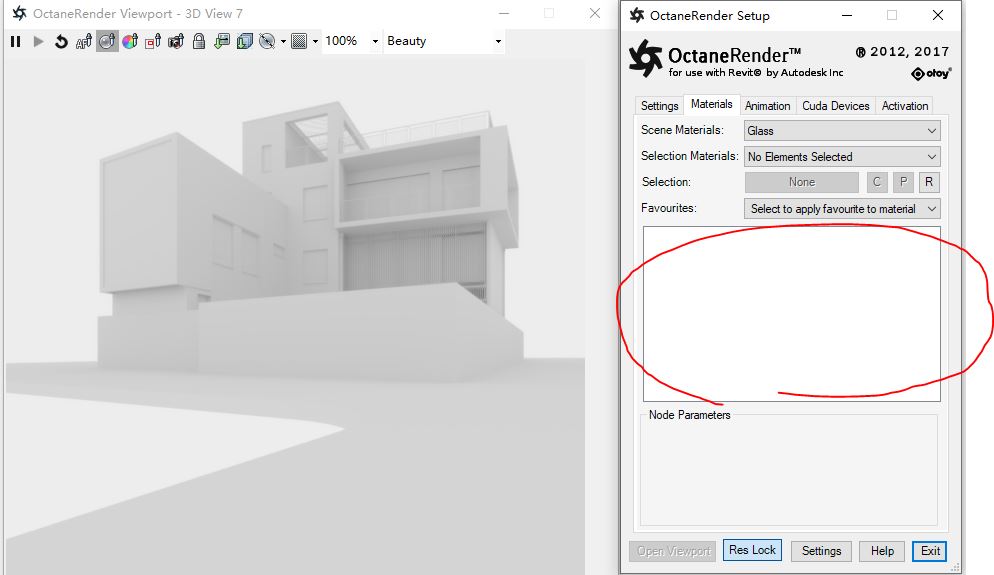Open the Favourites apply-to-material dropdown
994x575 pixels.
[x=842, y=209]
